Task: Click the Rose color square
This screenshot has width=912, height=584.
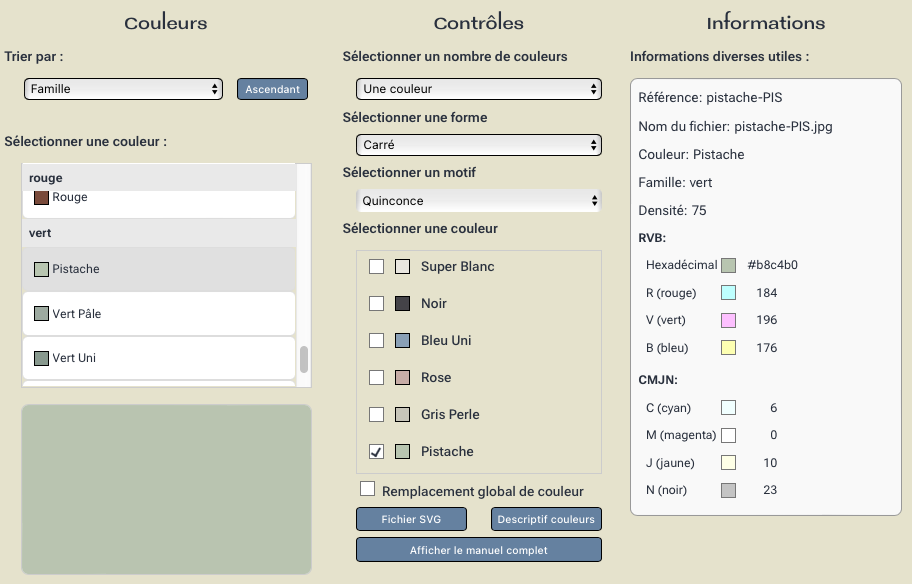Action: tap(403, 378)
